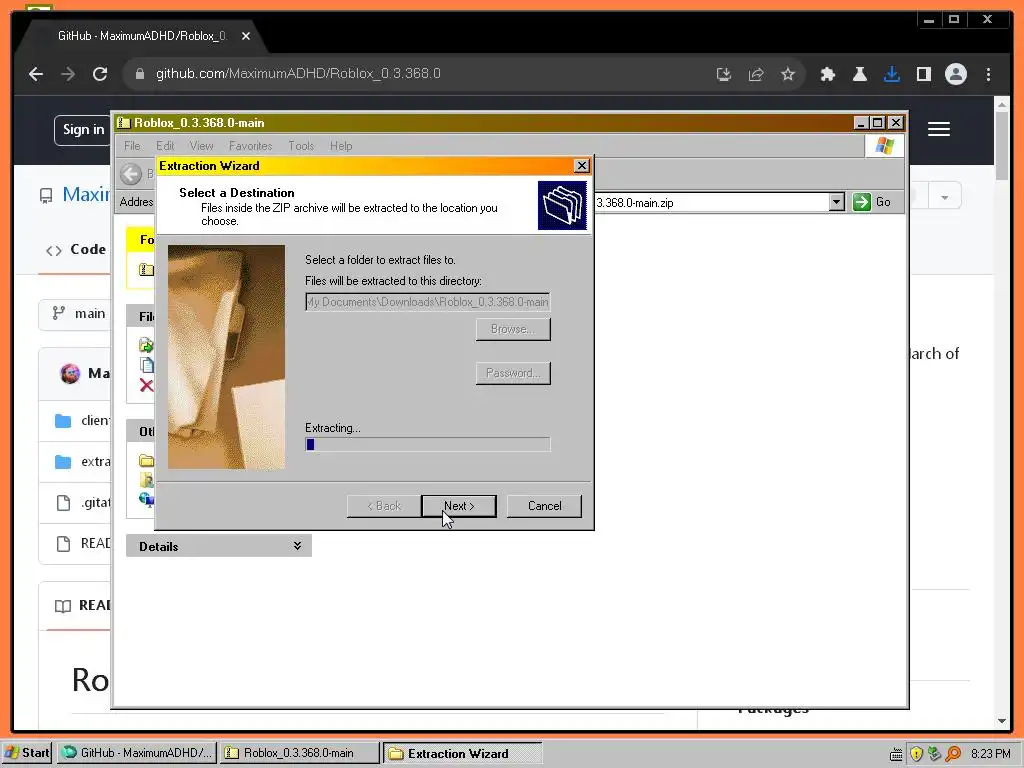The image size is (1024, 768).
Task: Show Chrome downloads
Action: (x=891, y=74)
